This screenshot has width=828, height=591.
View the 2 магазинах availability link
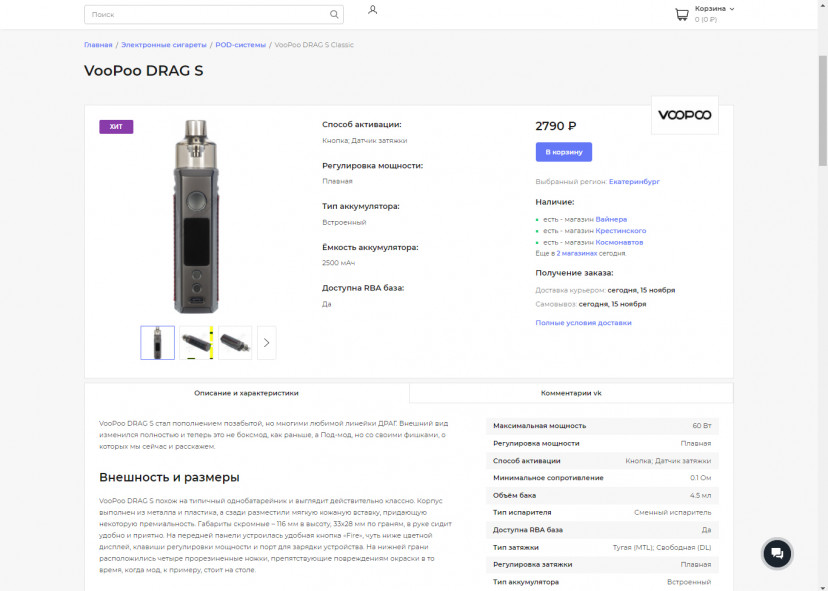tap(577, 254)
